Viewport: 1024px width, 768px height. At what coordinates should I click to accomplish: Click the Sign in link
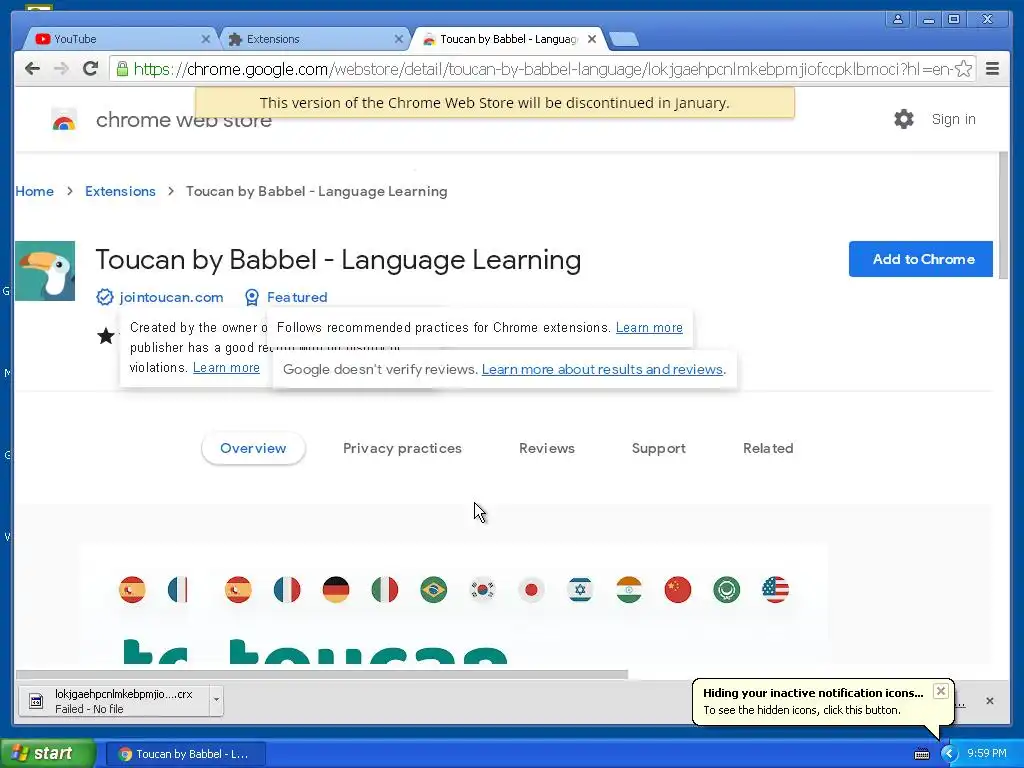953,119
